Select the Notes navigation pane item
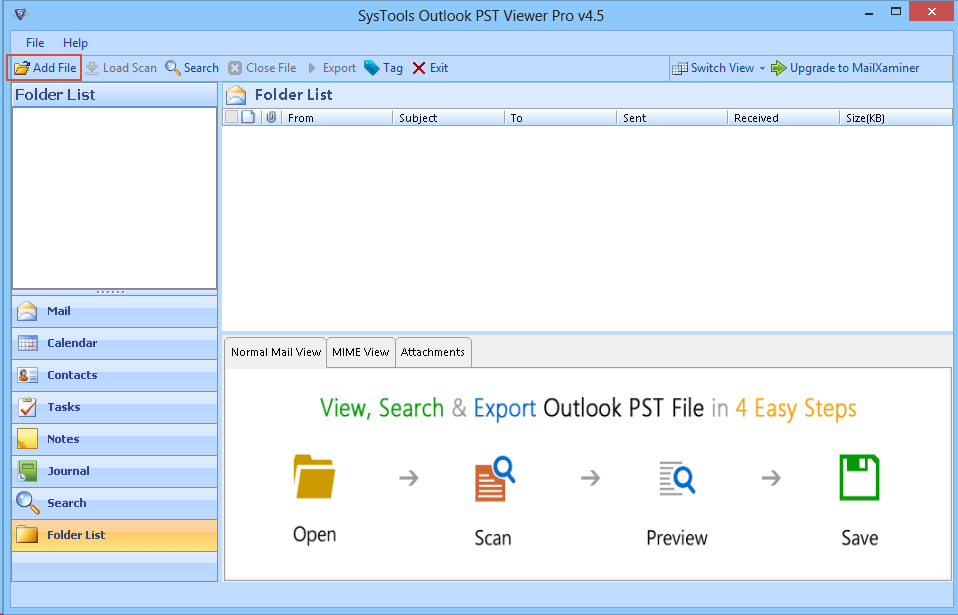This screenshot has width=958, height=615. pyautogui.click(x=114, y=439)
